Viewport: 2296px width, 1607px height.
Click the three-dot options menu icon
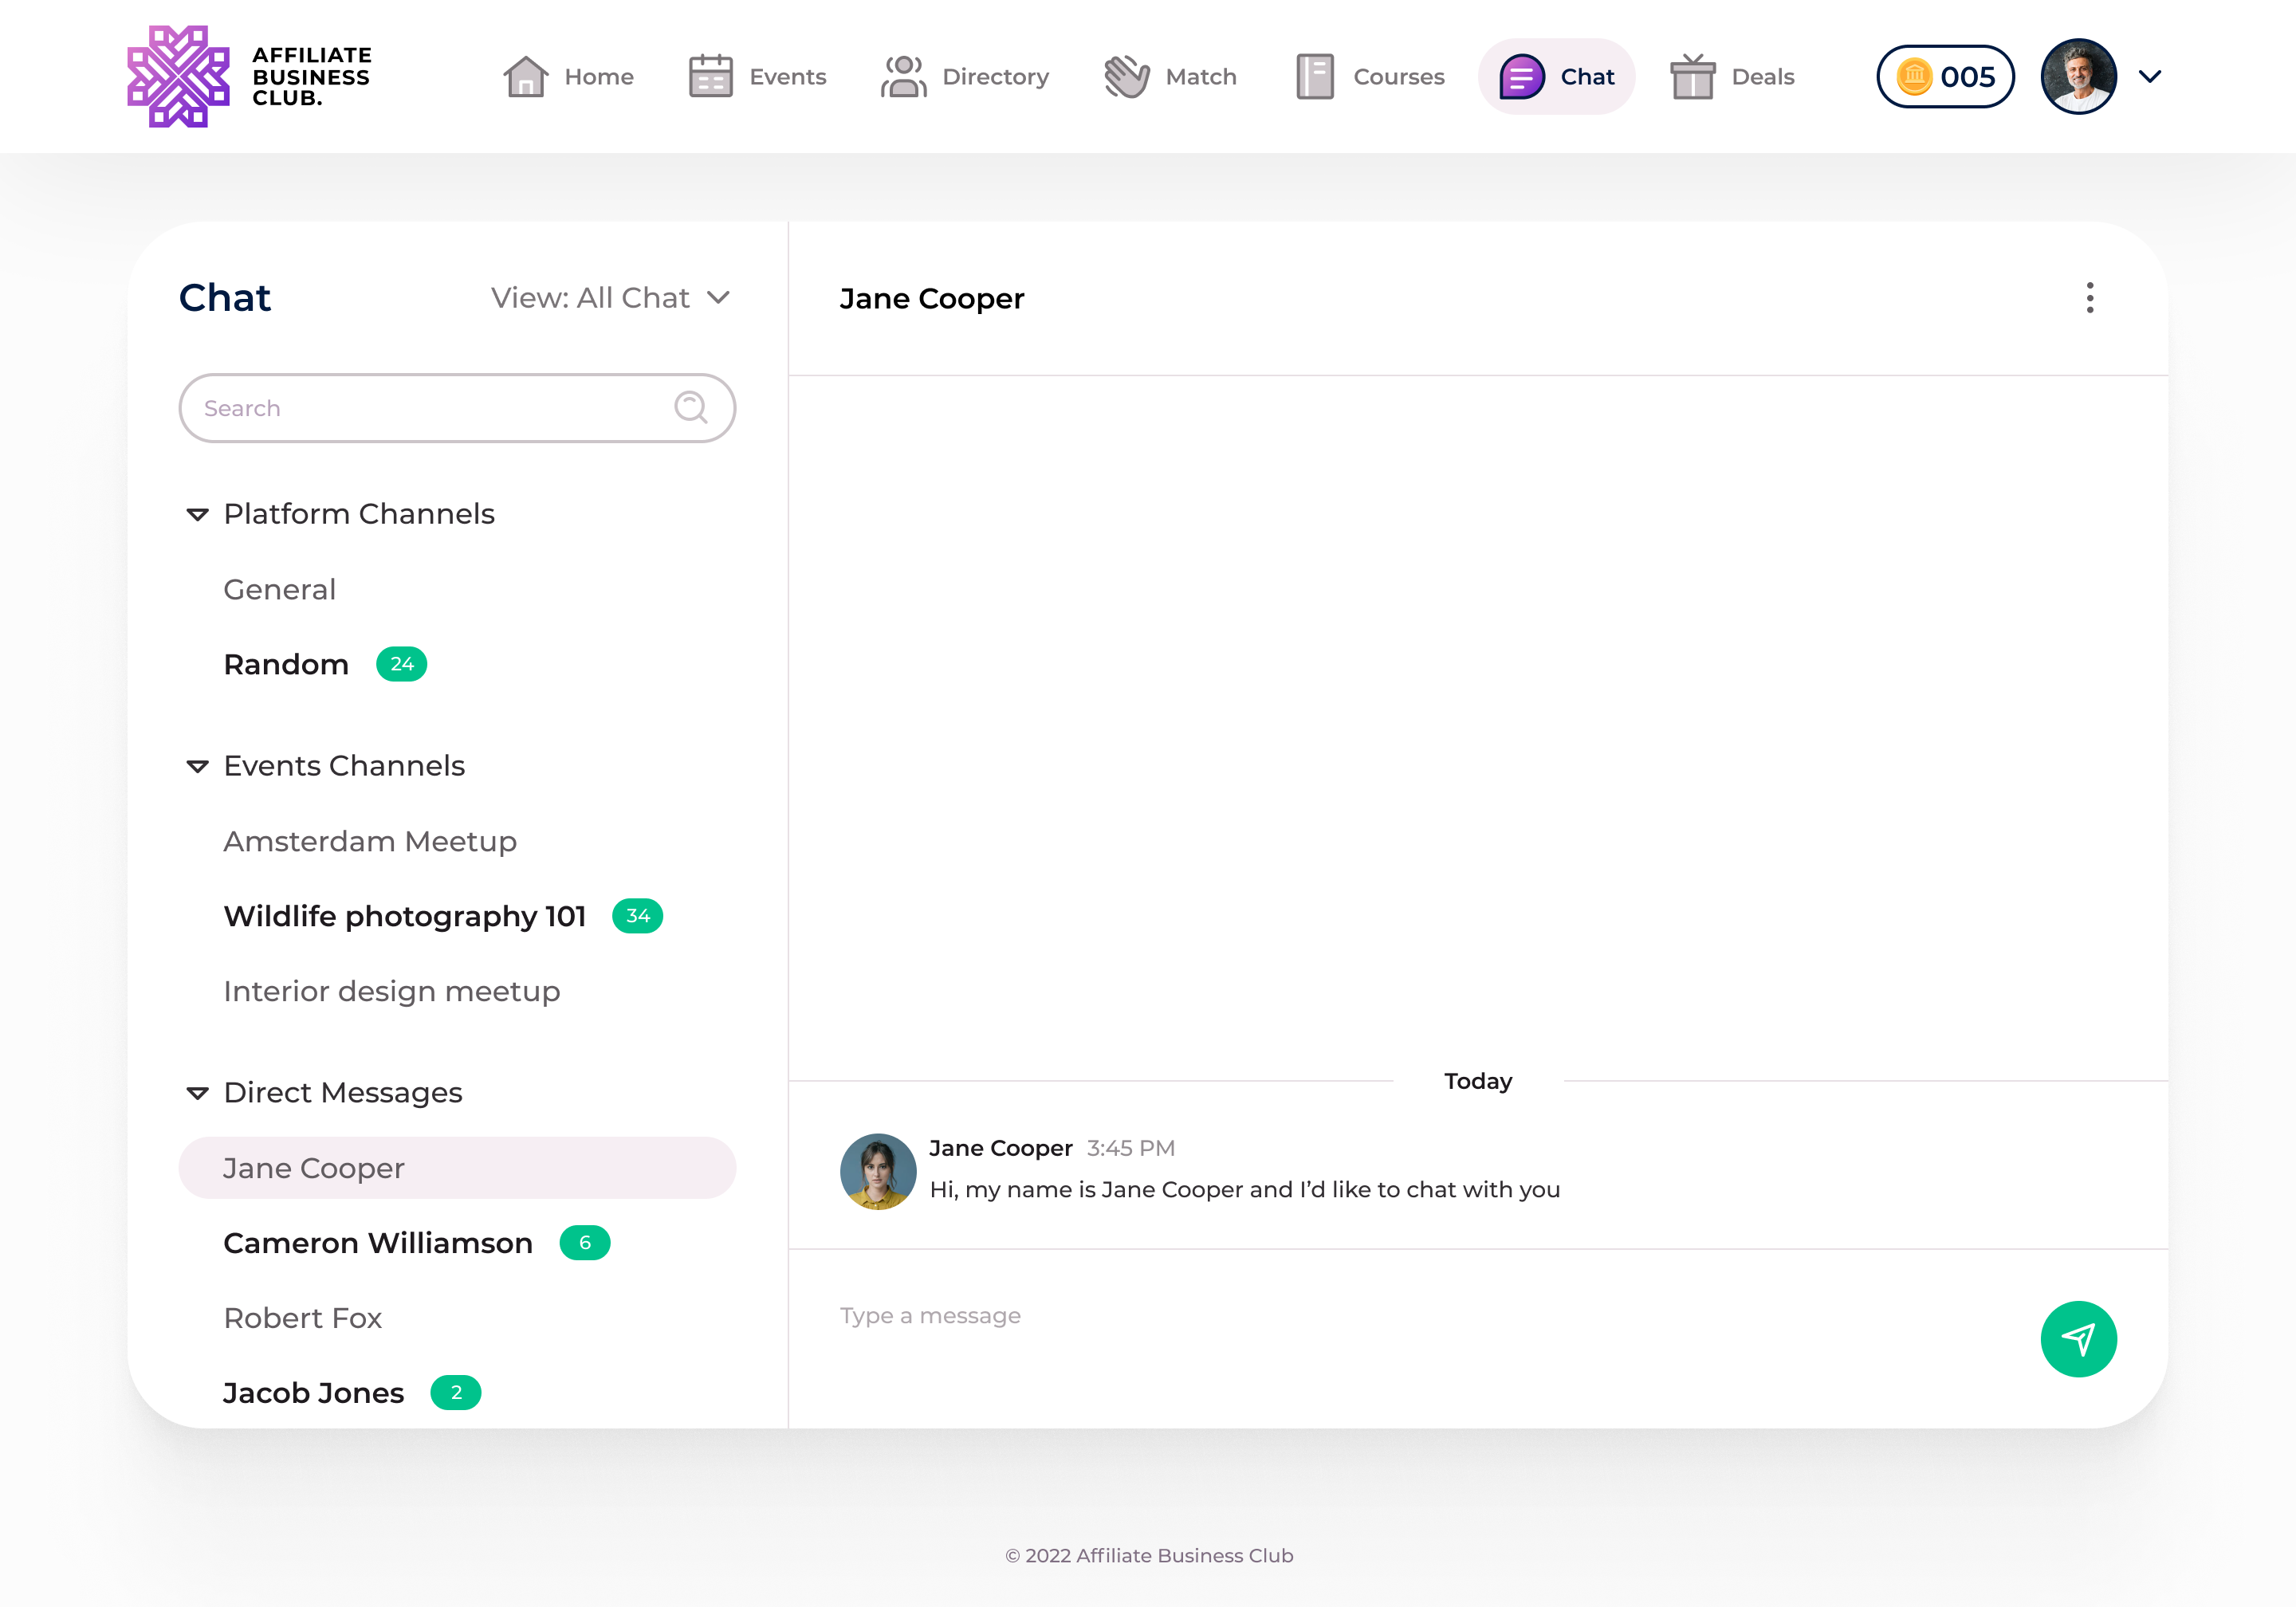click(2090, 297)
